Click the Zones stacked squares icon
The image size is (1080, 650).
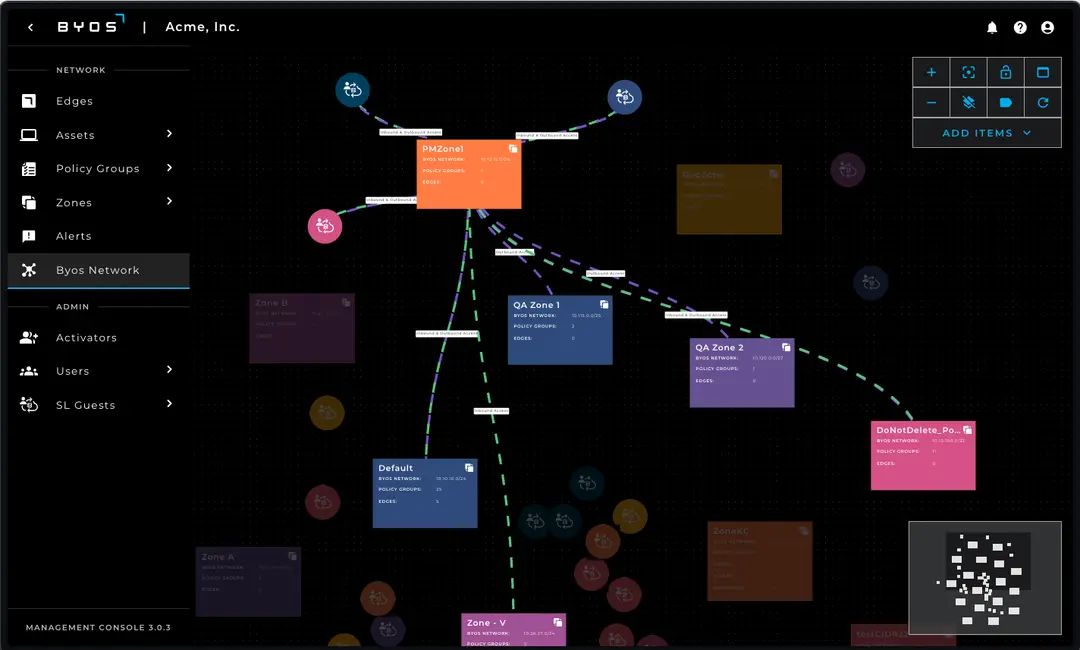[x=29, y=202]
